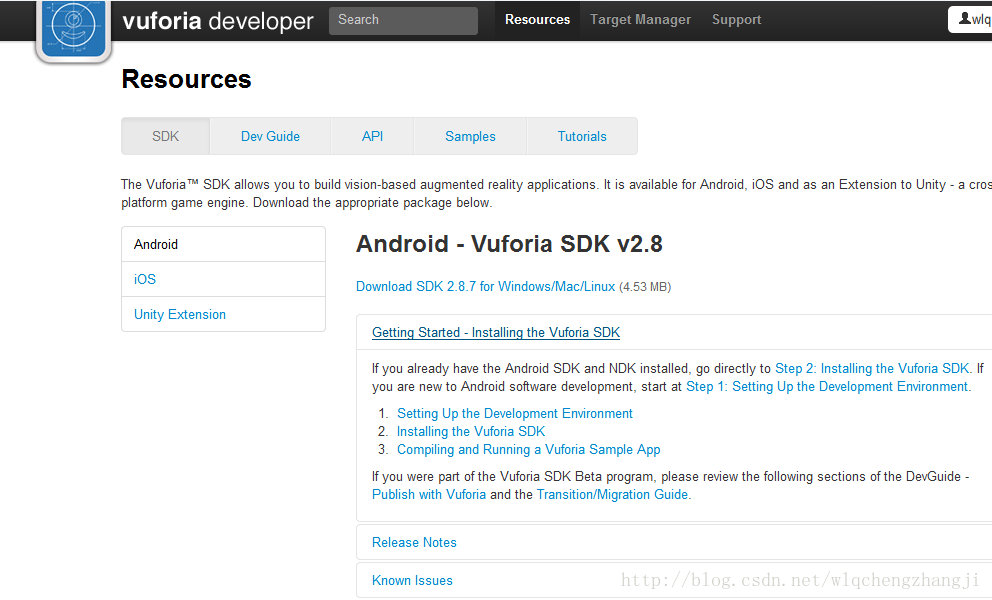Click the vuforia developer site title
Viewport: 992px width, 600px height.
pyautogui.click(x=218, y=21)
